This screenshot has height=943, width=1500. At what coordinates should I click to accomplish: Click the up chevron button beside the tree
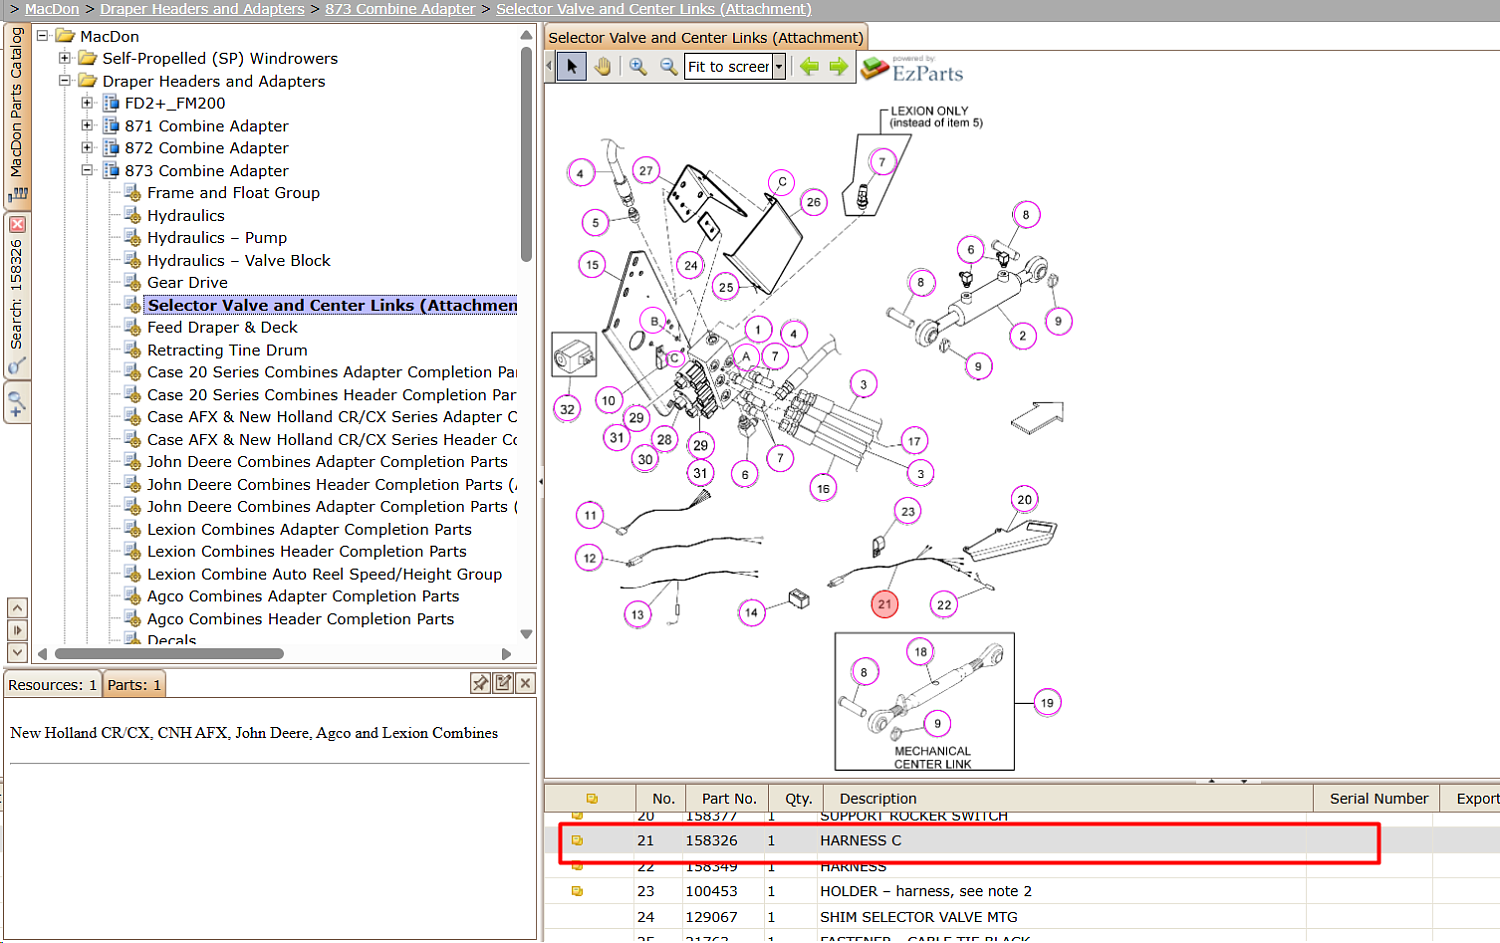tap(17, 607)
